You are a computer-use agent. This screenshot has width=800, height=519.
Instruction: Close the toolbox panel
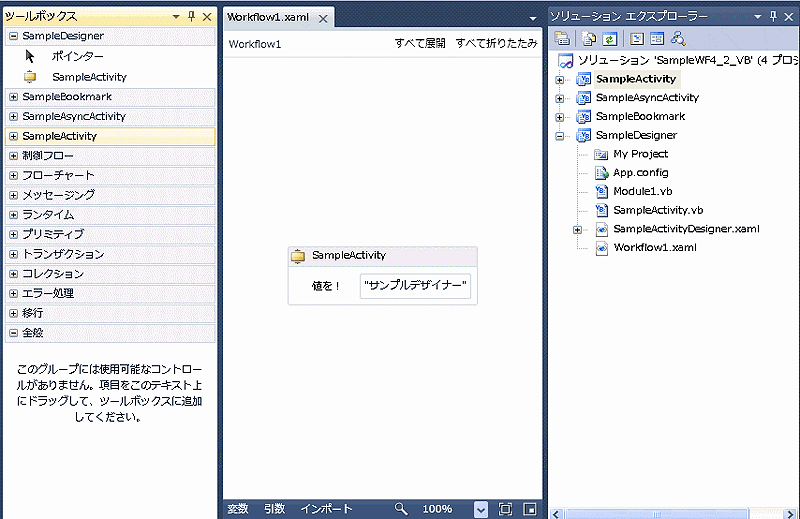(x=207, y=17)
